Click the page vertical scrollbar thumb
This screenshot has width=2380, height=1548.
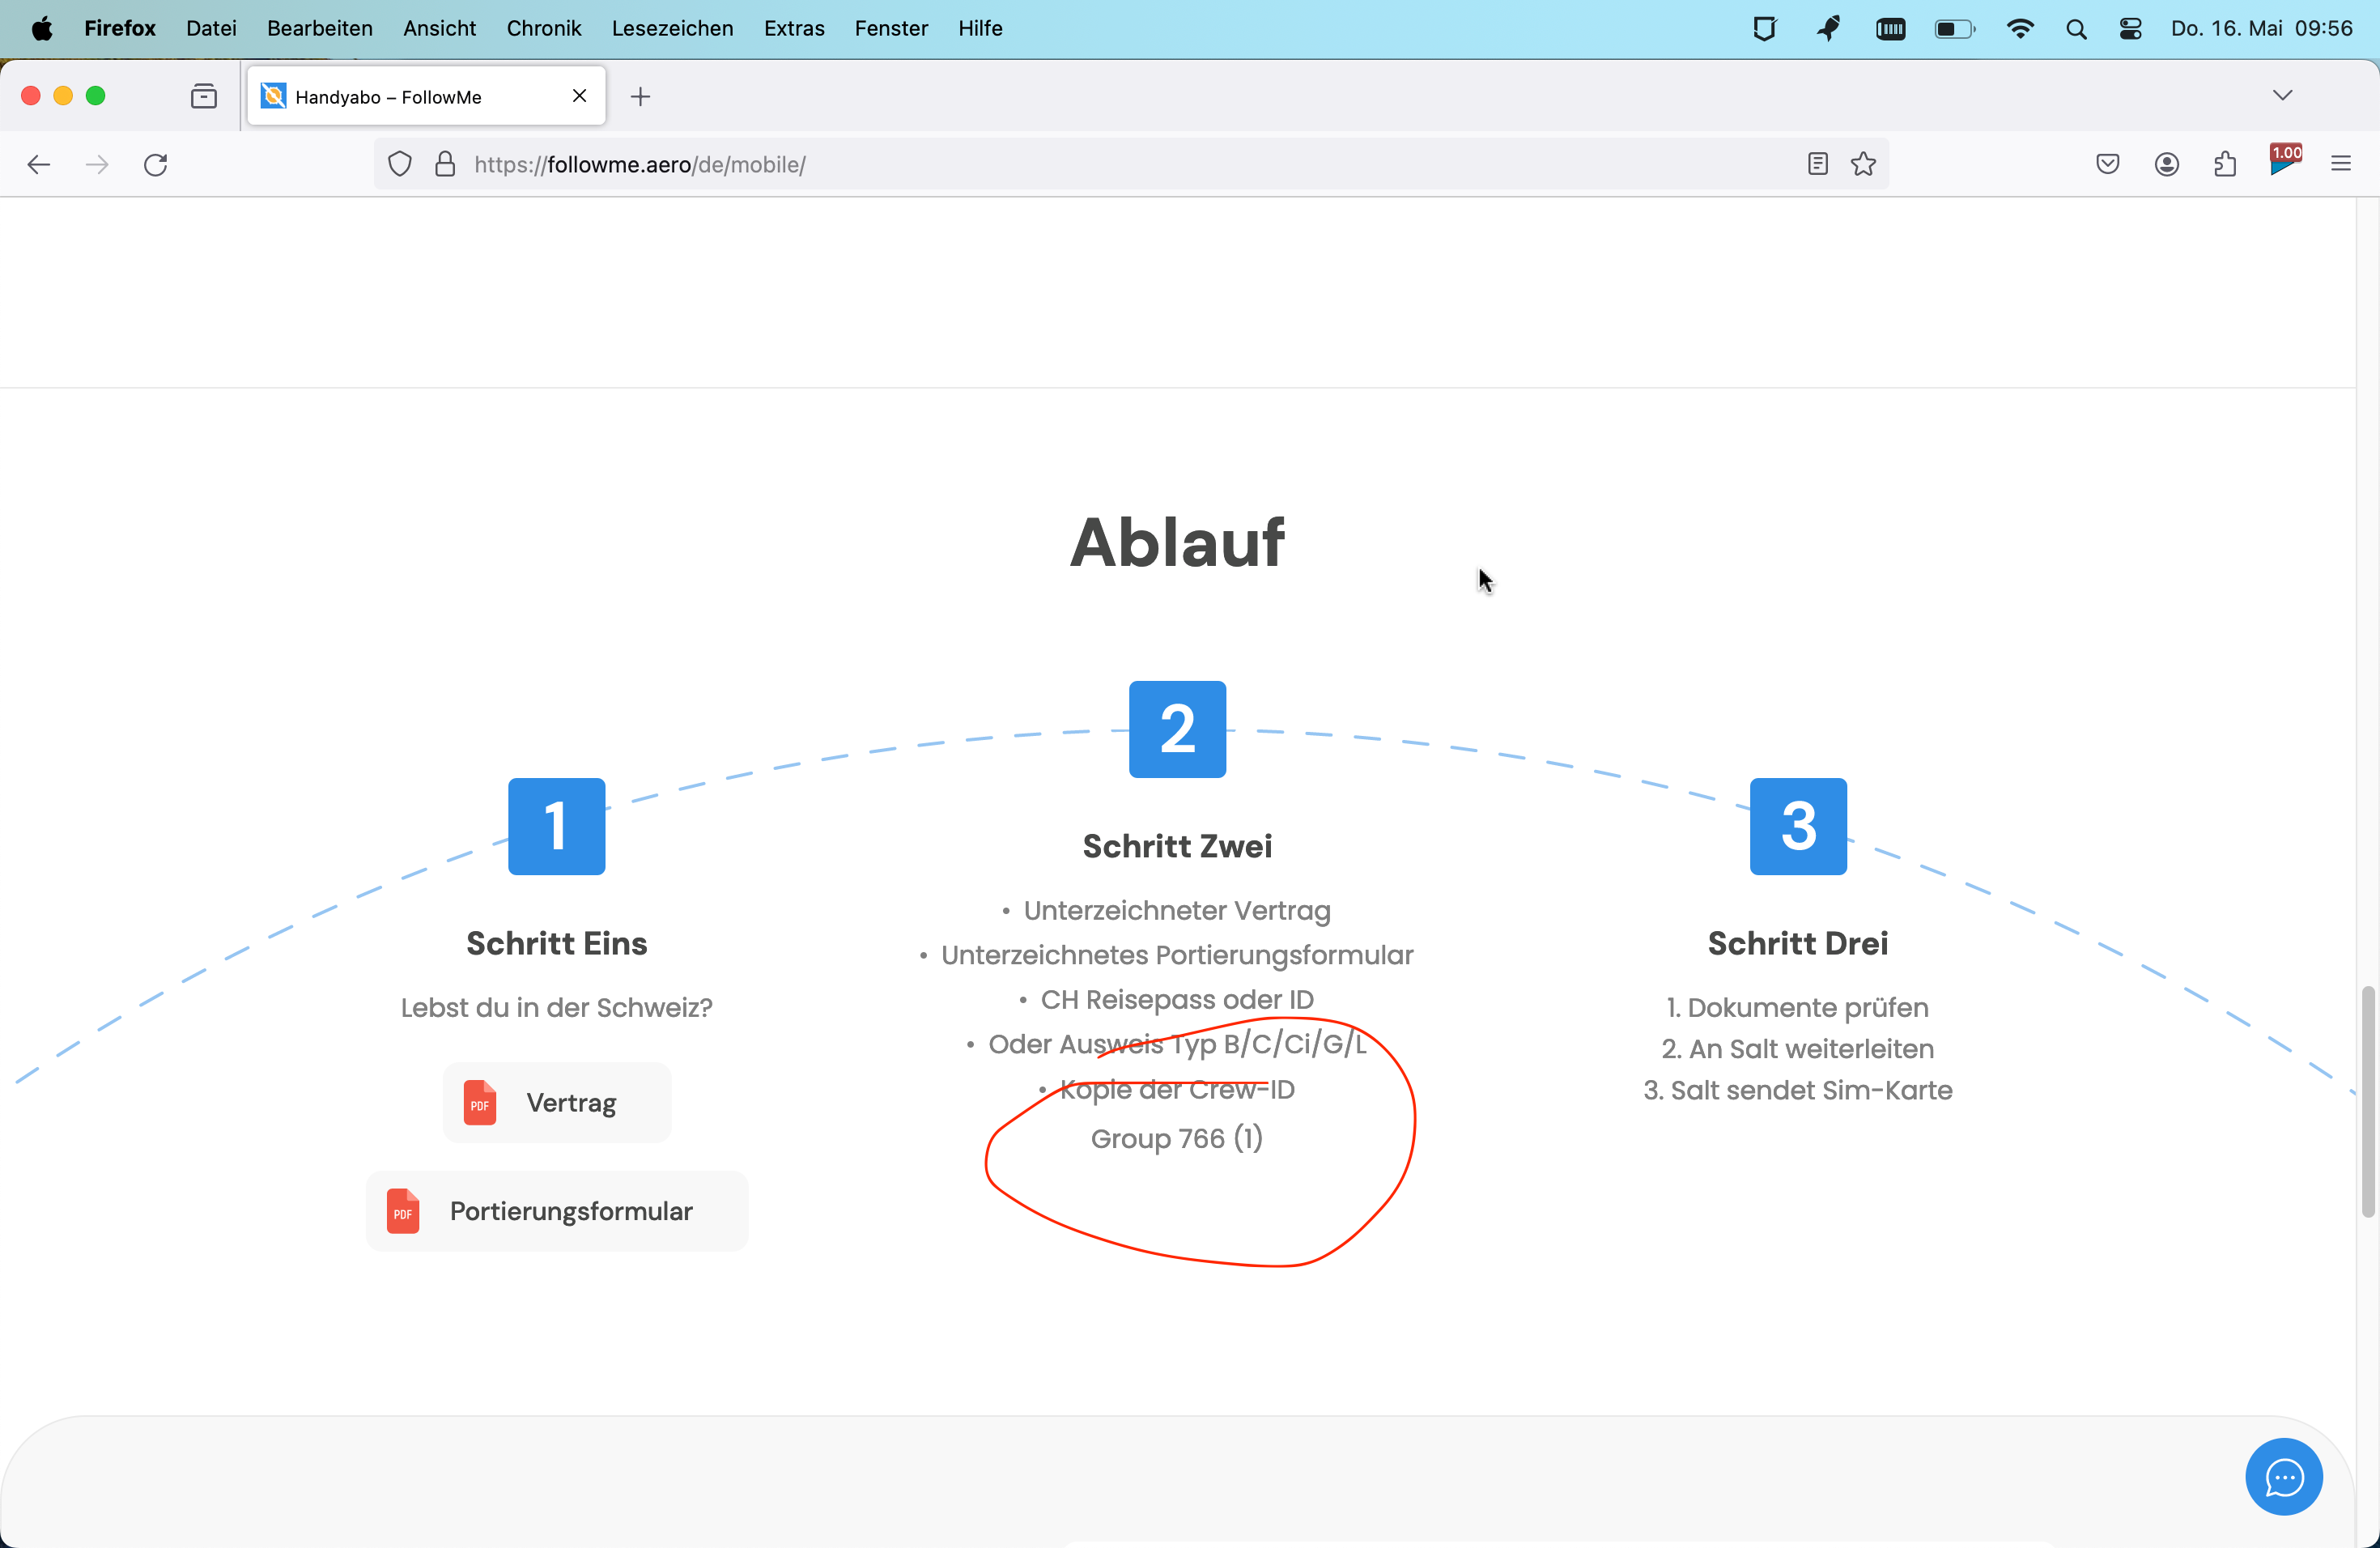tap(2367, 1101)
